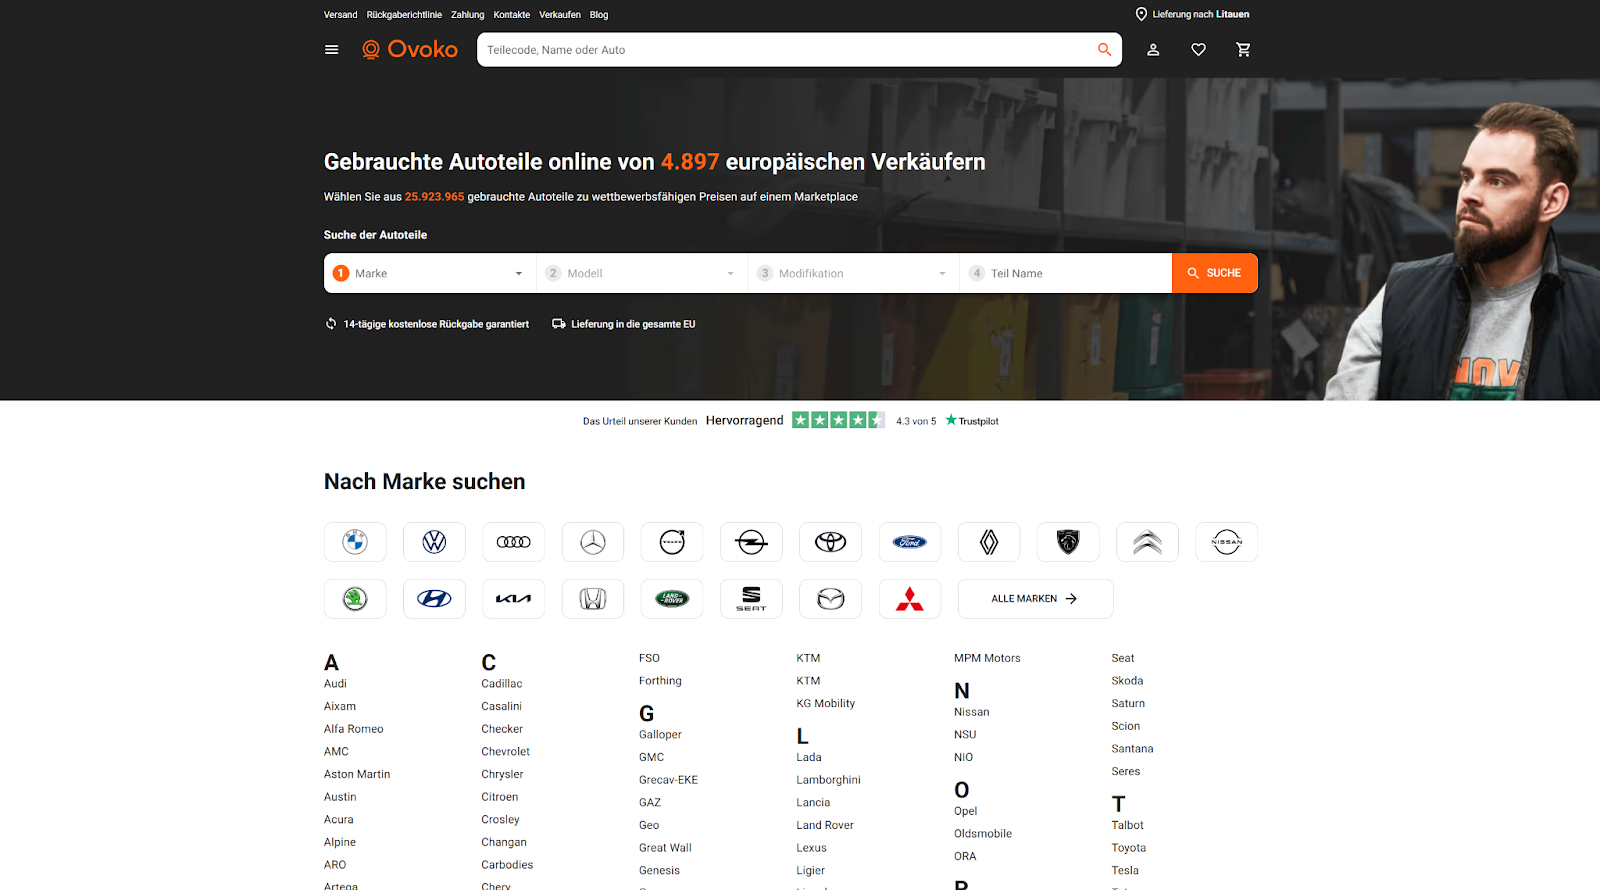The height and width of the screenshot is (890, 1600).
Task: Open the Genesis brand link
Action: (x=659, y=871)
